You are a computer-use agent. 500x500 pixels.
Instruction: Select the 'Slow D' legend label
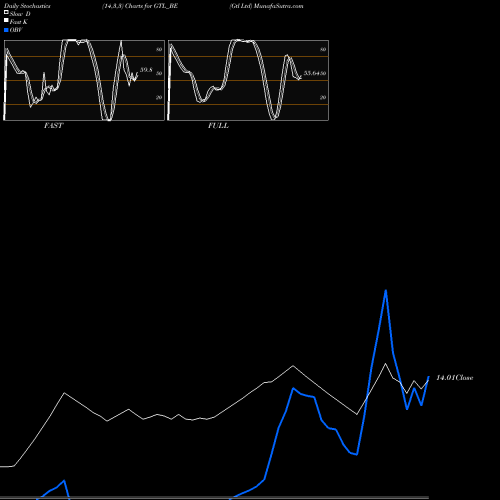click(20, 14)
